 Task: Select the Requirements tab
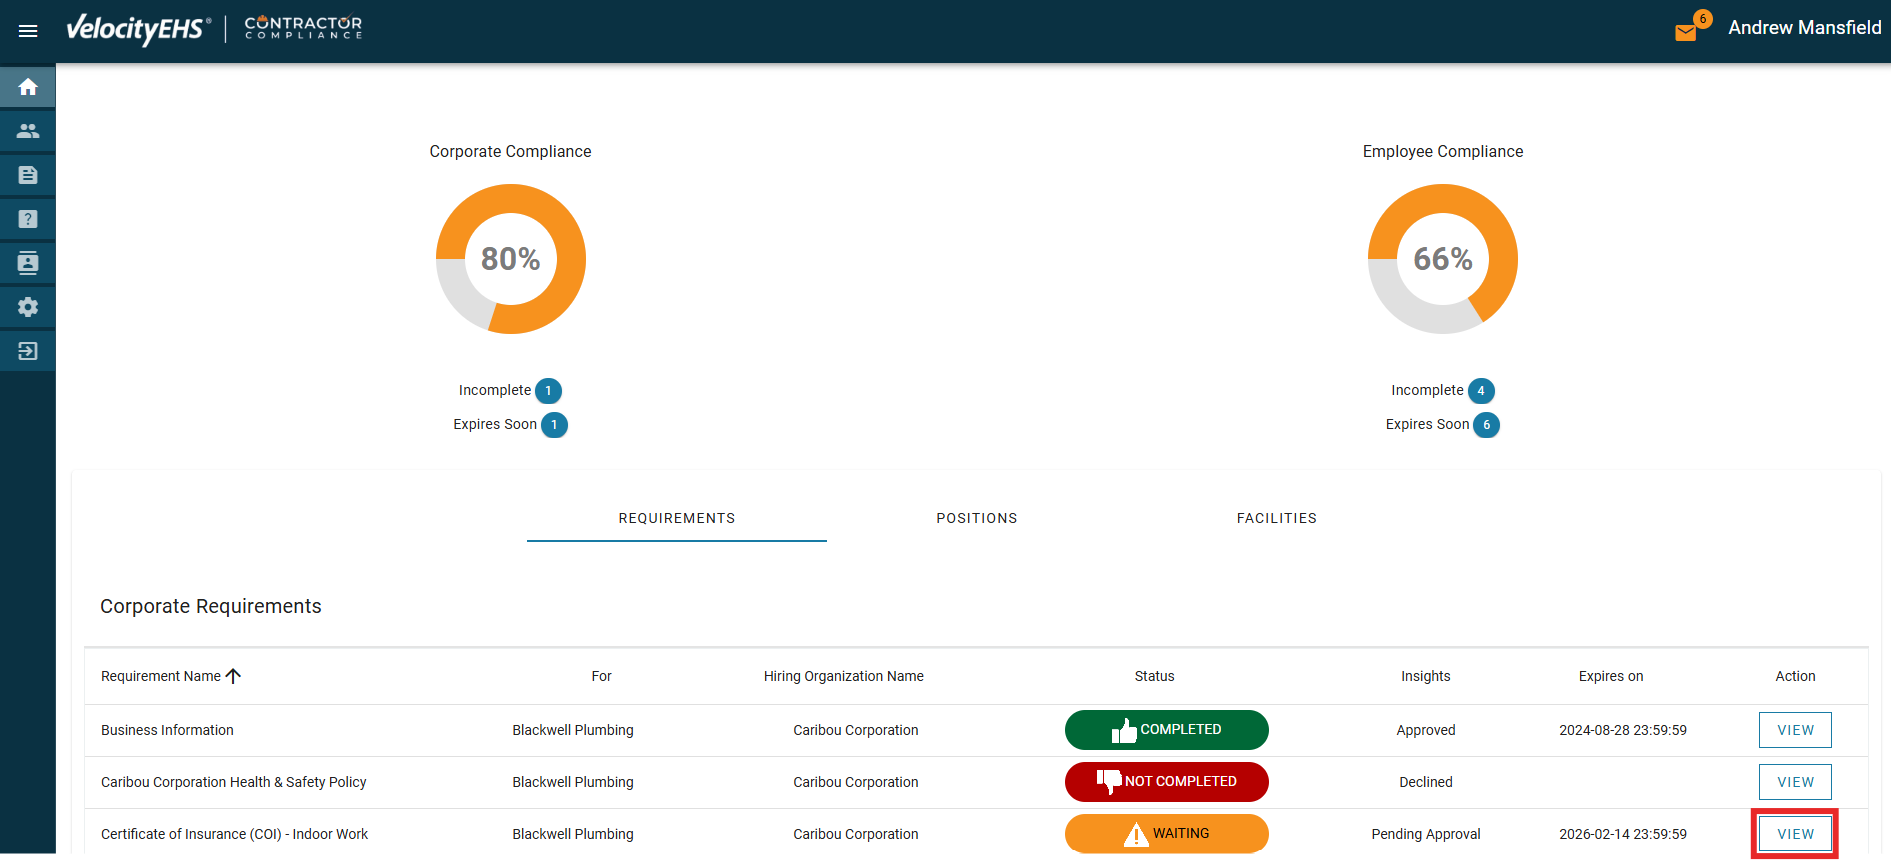[x=676, y=518]
